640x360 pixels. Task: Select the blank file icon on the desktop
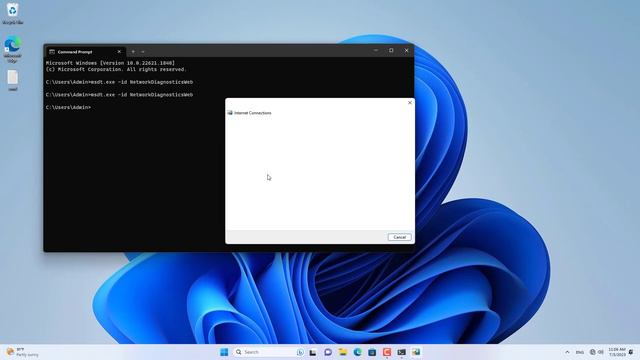pos(13,80)
